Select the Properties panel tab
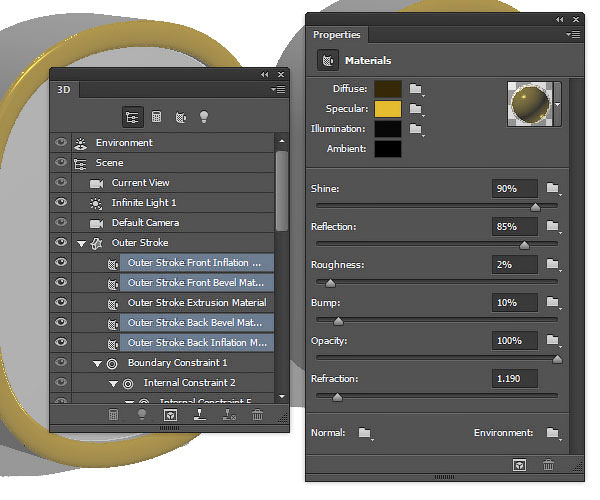 337,34
